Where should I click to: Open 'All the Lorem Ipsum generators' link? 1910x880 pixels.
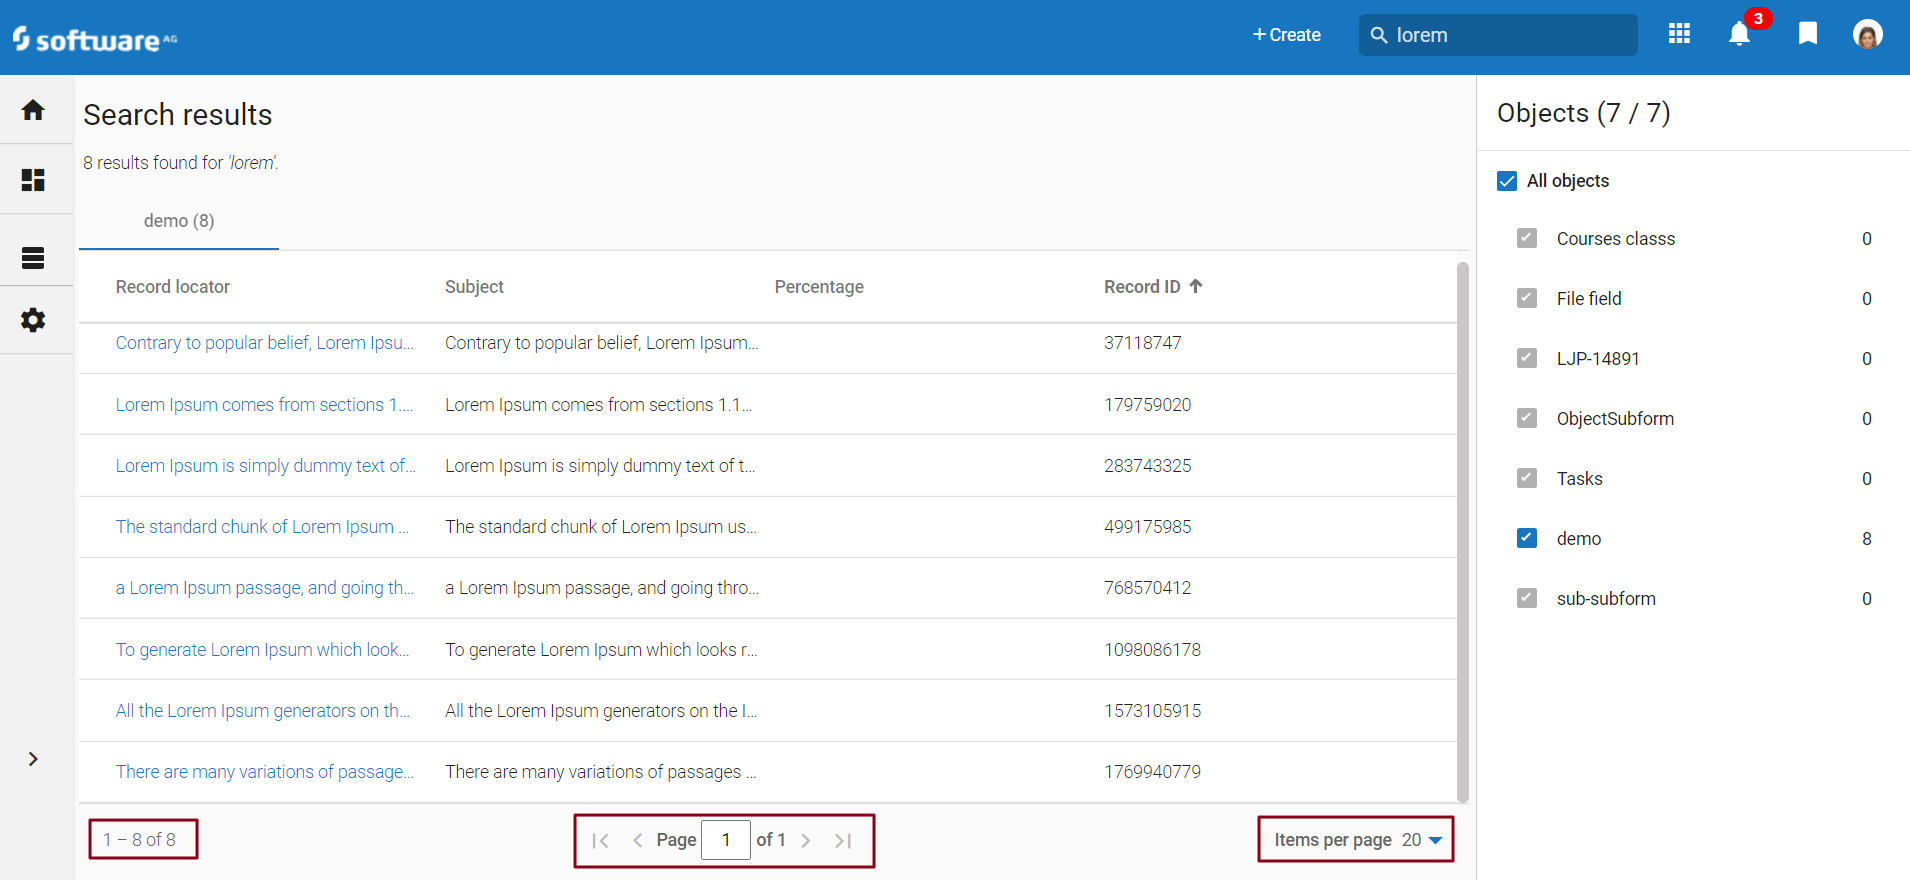pyautogui.click(x=263, y=711)
